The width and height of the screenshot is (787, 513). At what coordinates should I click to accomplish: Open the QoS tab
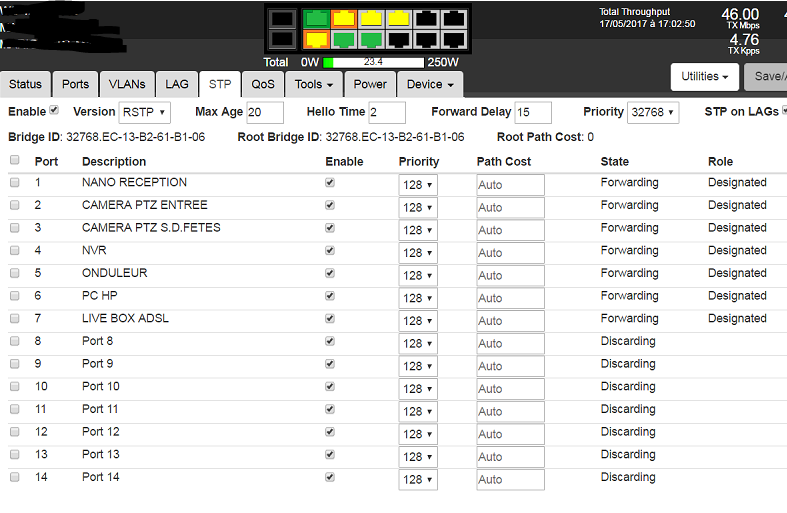262,85
